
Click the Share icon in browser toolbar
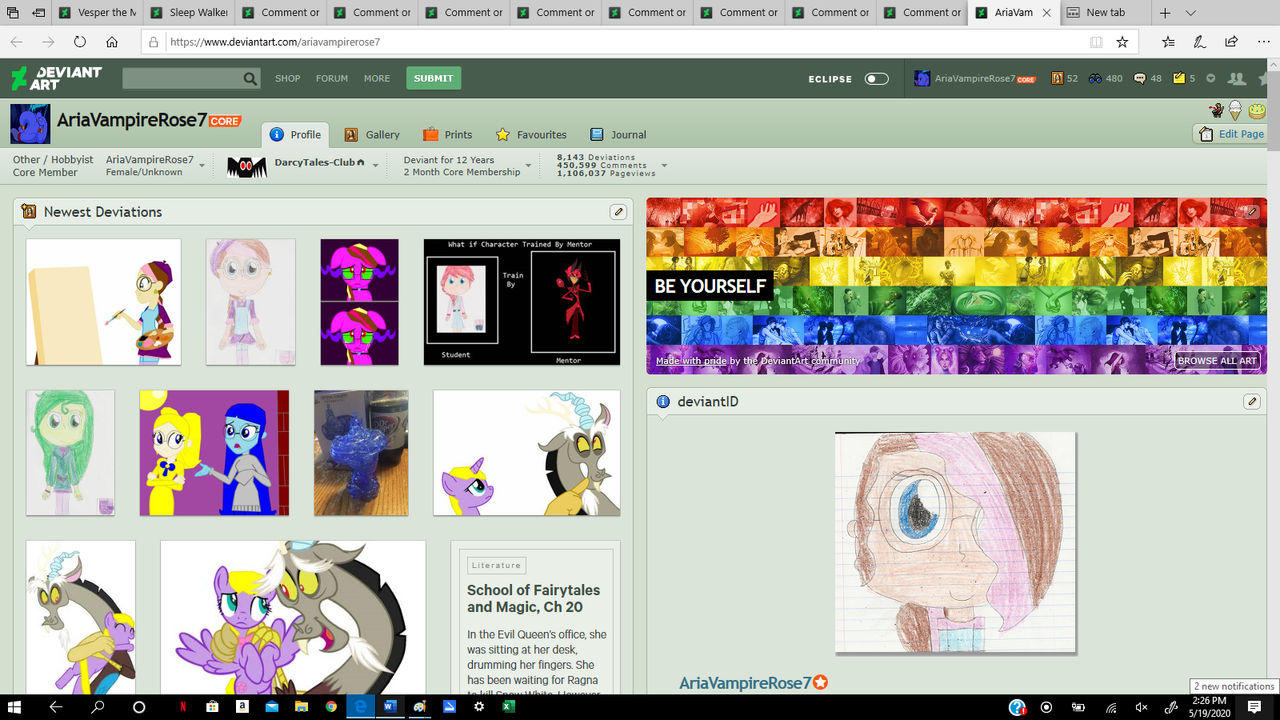click(1231, 42)
